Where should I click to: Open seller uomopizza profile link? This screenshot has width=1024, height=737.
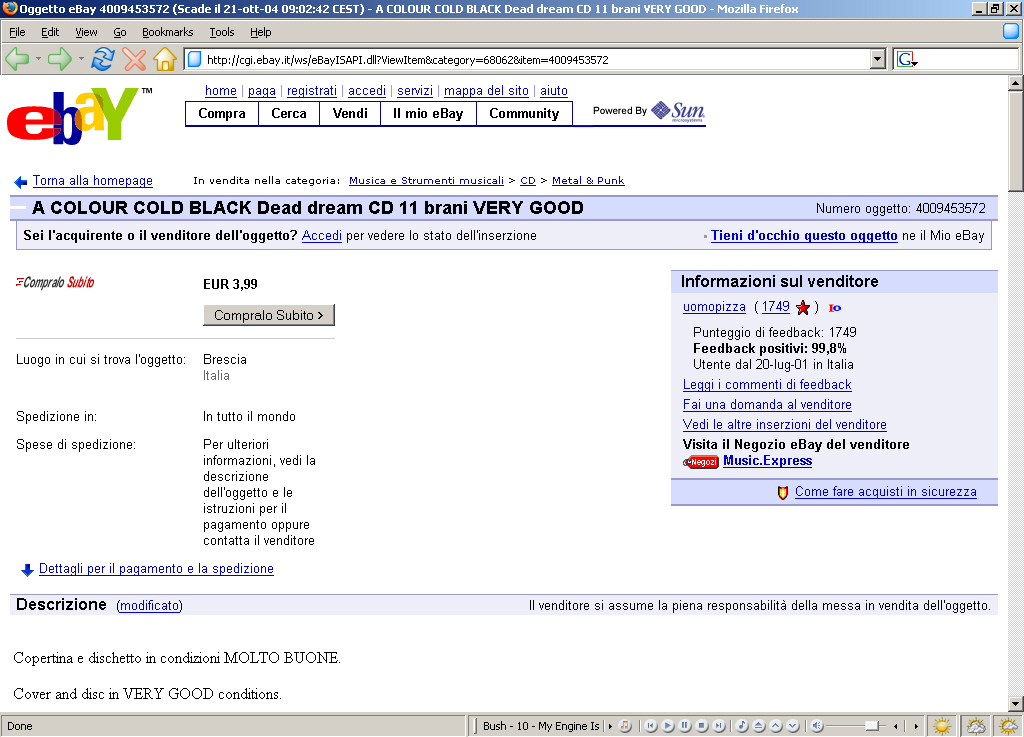tap(714, 307)
